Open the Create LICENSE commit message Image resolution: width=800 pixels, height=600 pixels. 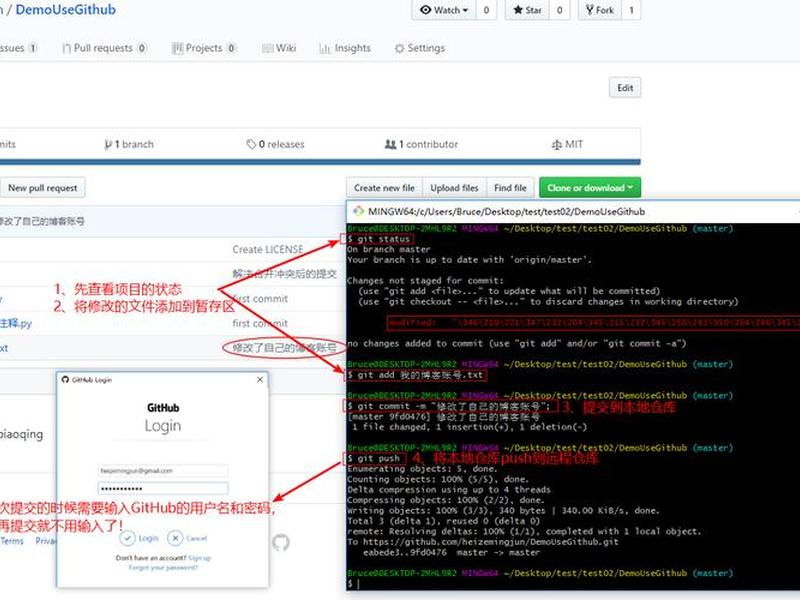pyautogui.click(x=268, y=249)
